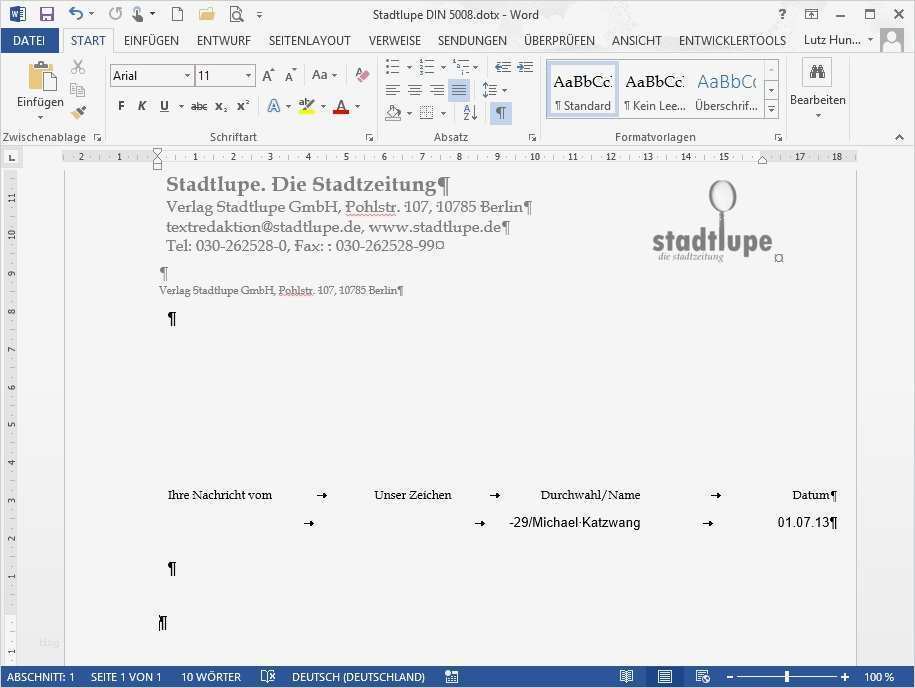Switch to the EINFÜGEN ribbon tab
The height and width of the screenshot is (688, 915).
tap(151, 41)
